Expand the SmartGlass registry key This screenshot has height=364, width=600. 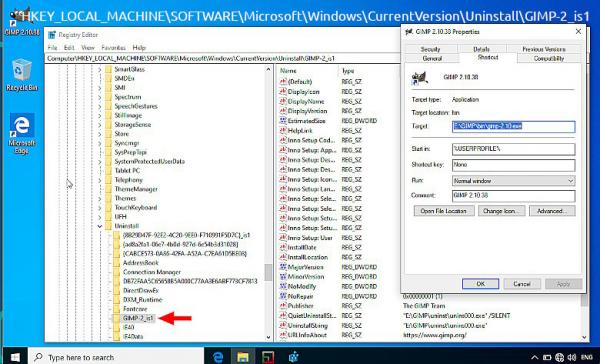coord(99,69)
